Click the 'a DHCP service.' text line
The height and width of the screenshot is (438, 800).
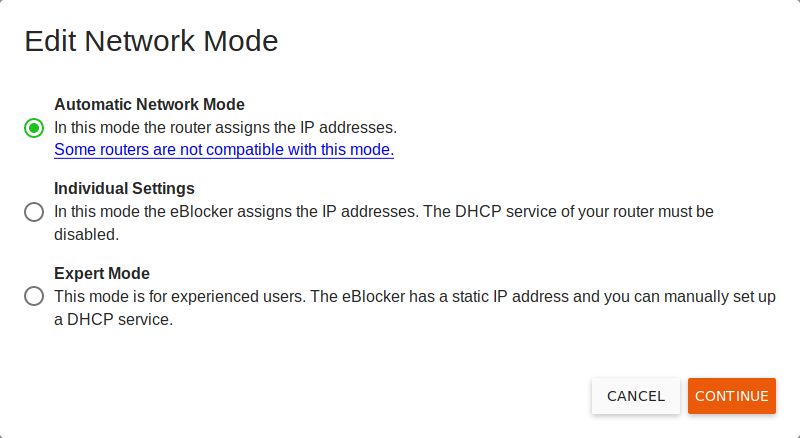[114, 319]
